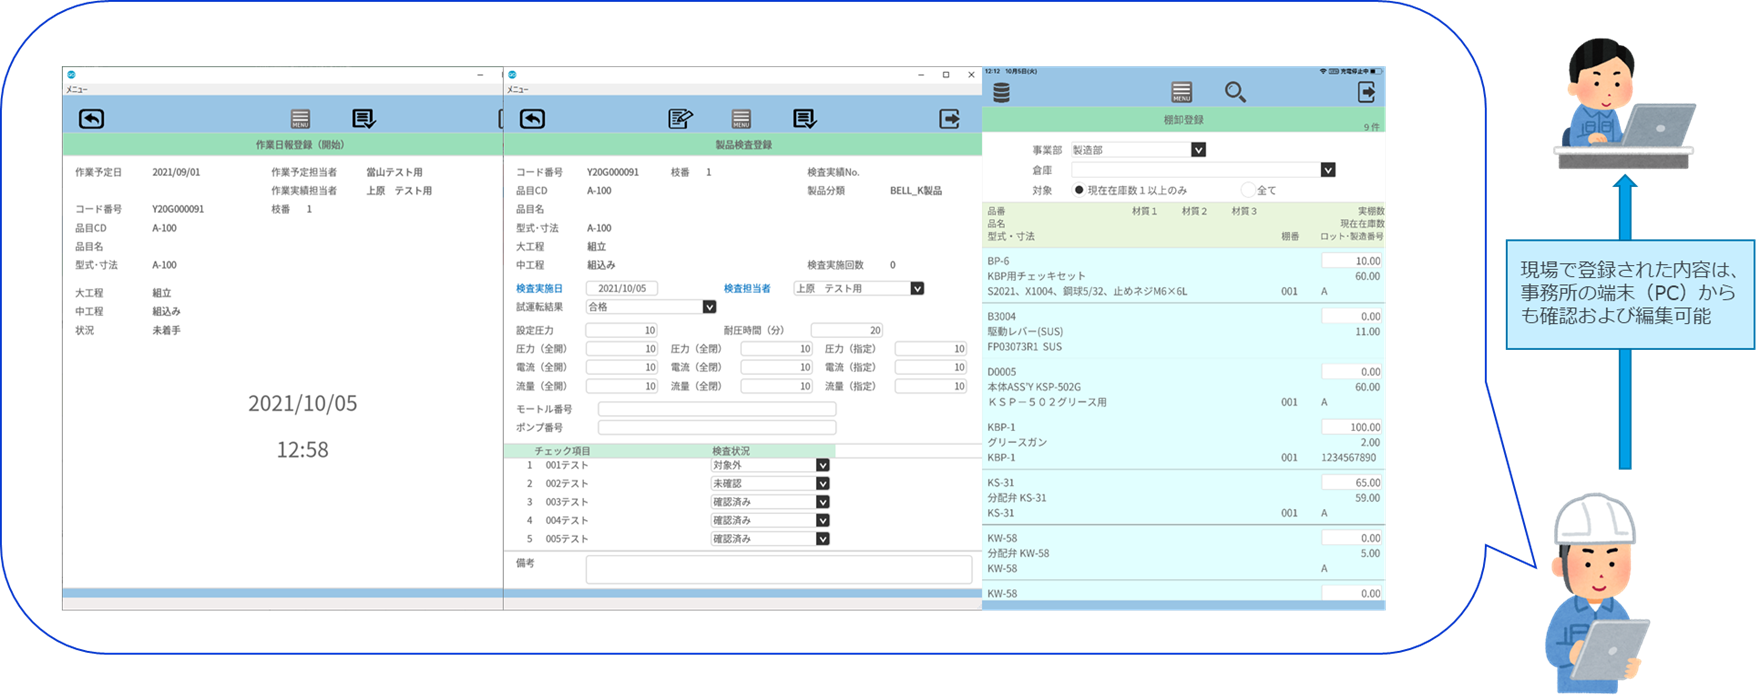The height and width of the screenshot is (697, 1760).
Task: Open MENU icon in 作業日報登録 window
Action: 300,119
